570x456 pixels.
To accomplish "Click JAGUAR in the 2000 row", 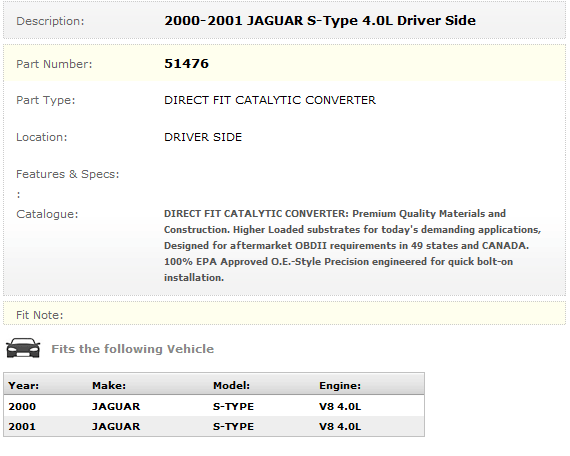I will pos(116,406).
